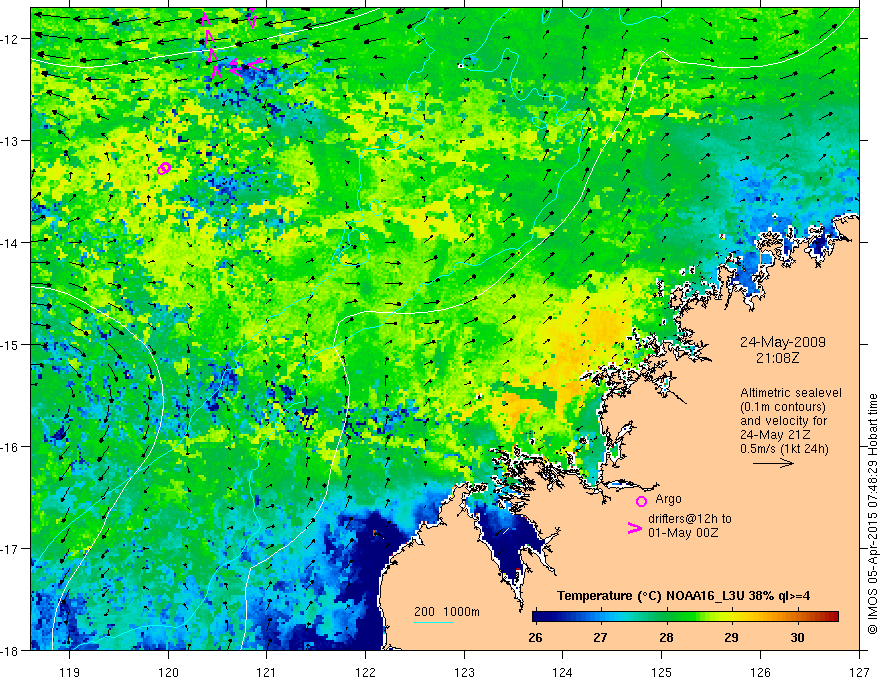Click the longitude axis label '122'
The image size is (880, 680).
[x=365, y=672]
